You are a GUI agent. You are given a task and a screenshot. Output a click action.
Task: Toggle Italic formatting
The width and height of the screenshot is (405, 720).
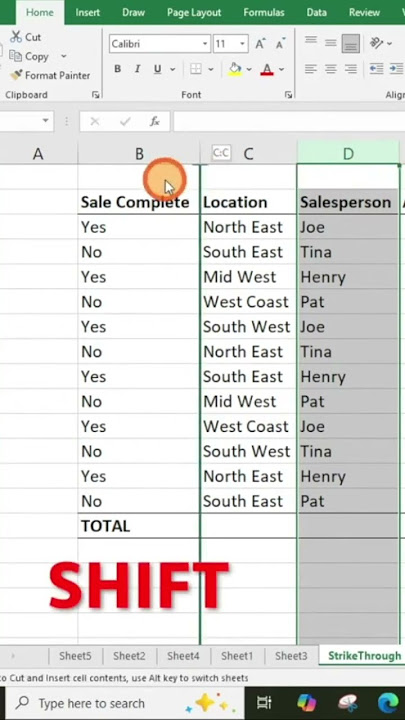point(137,69)
